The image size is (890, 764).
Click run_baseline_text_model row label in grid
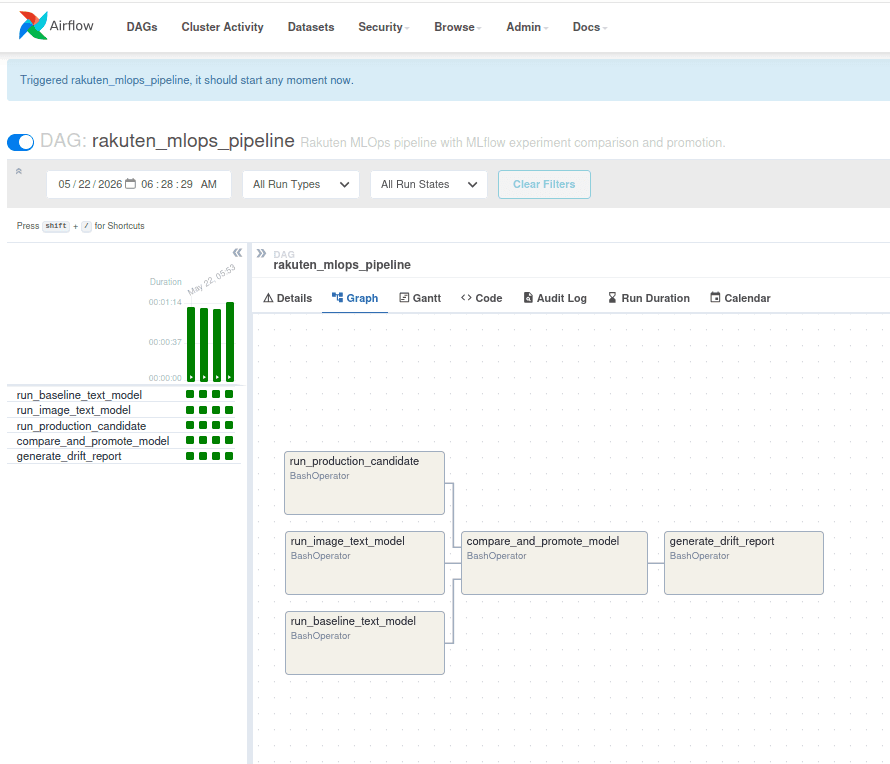click(x=79, y=395)
